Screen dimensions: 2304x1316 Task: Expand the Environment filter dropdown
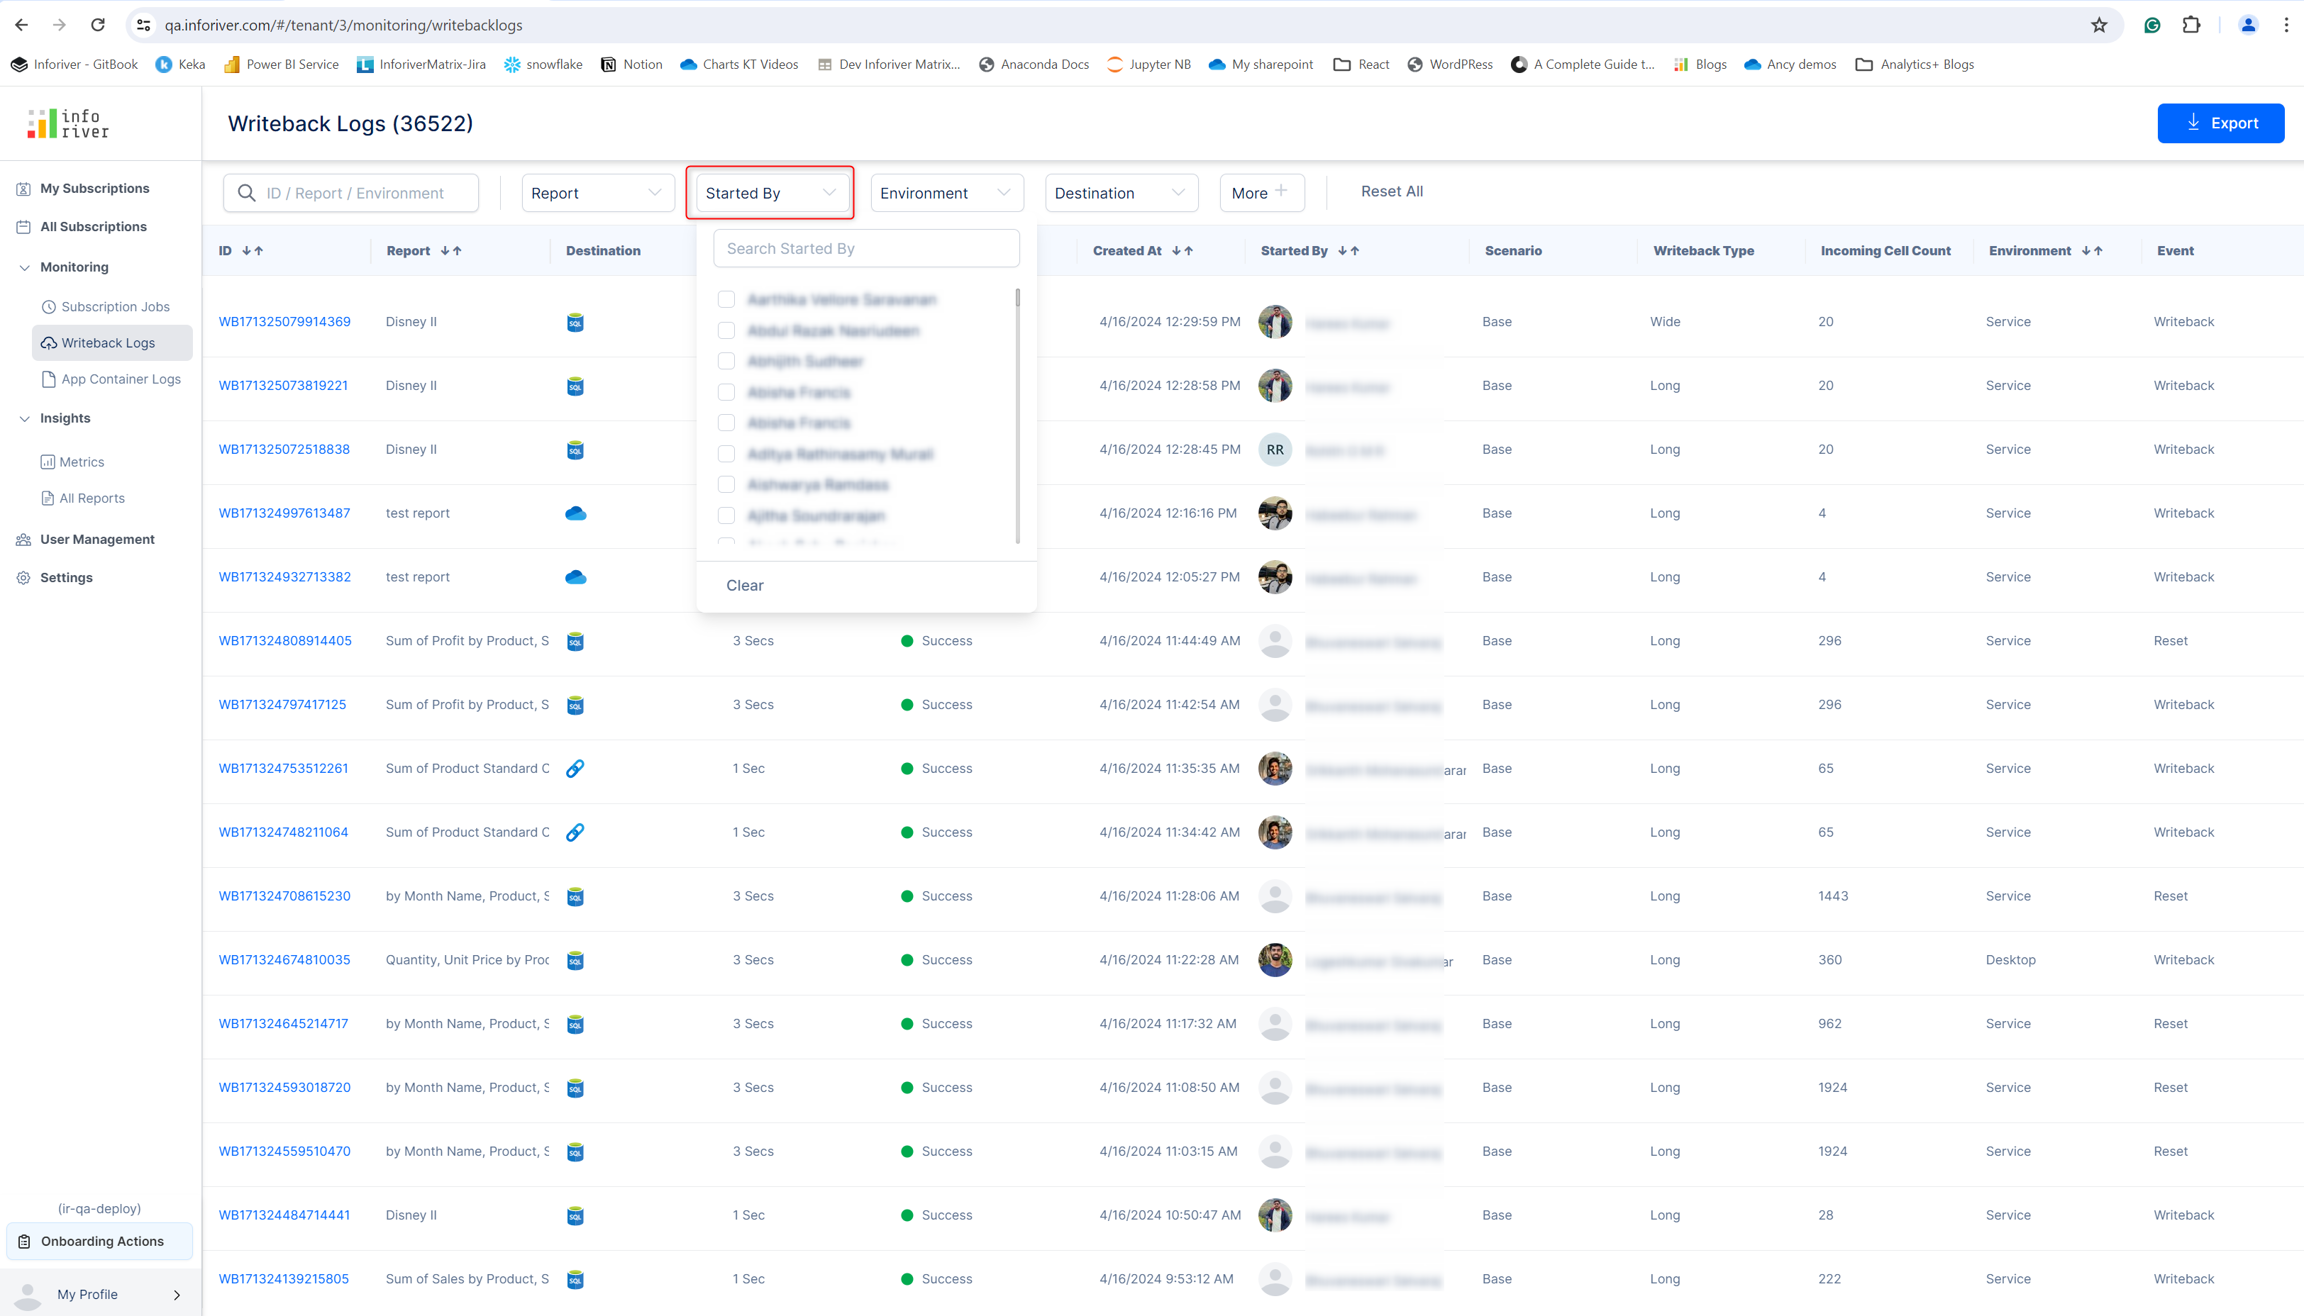[x=946, y=193]
